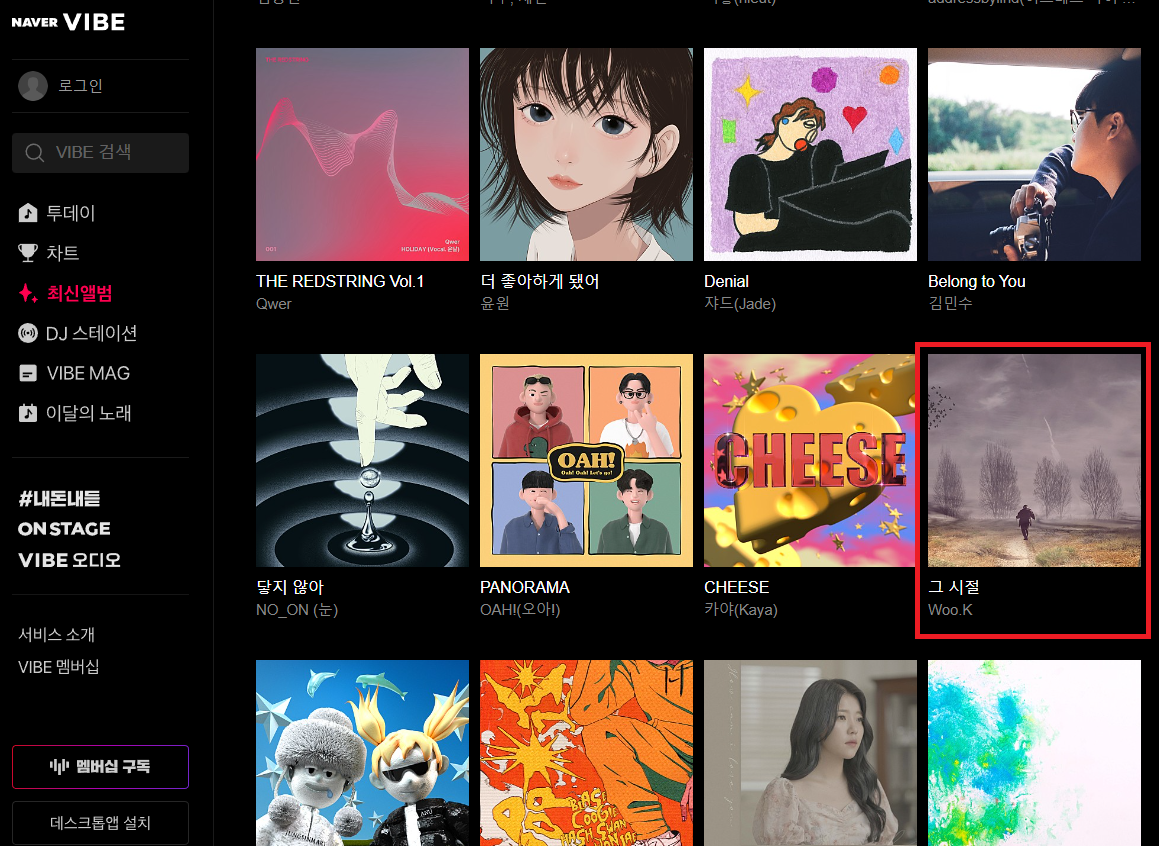Viewport: 1159px width, 846px height.
Task: Select the 최신앨범 sparkle icon
Action: pos(28,293)
